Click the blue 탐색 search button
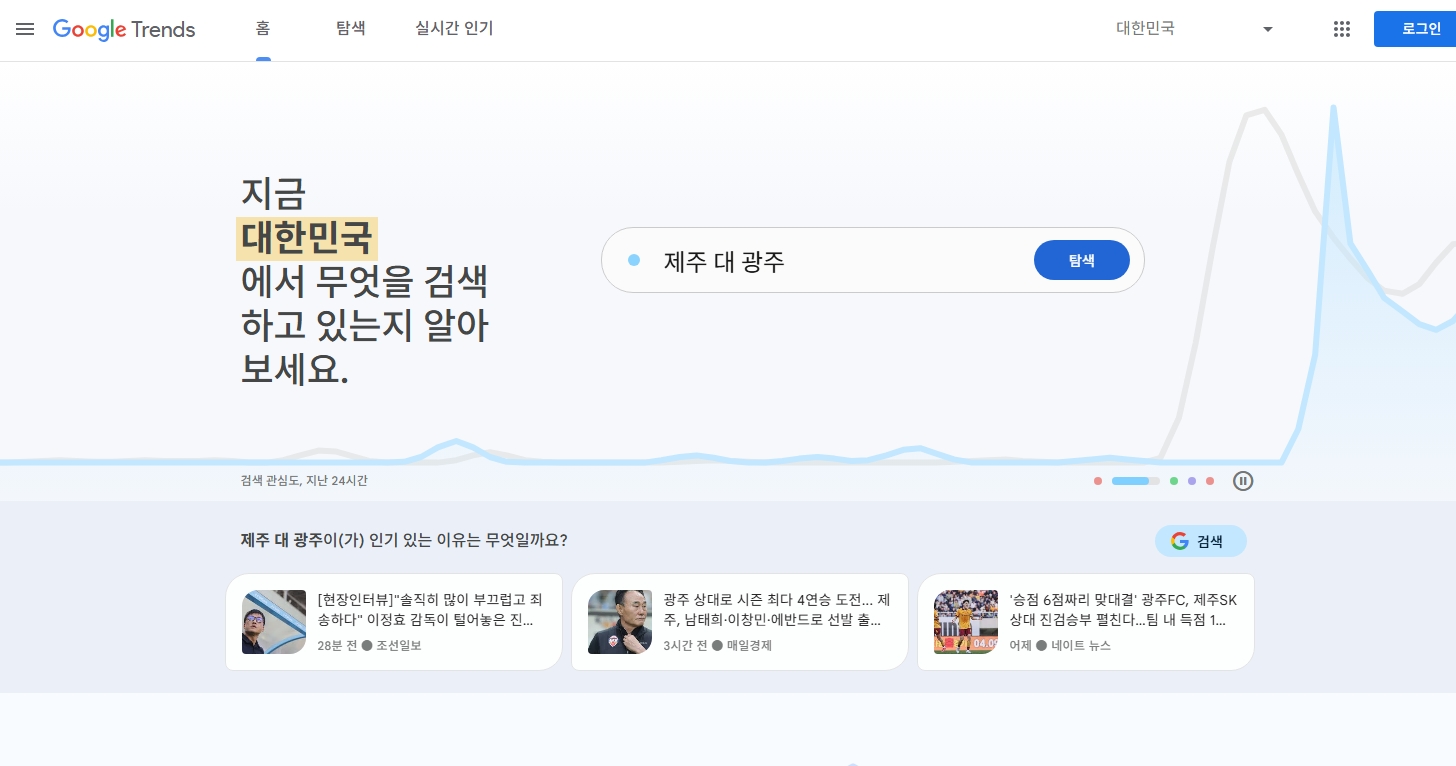 [x=1082, y=260]
